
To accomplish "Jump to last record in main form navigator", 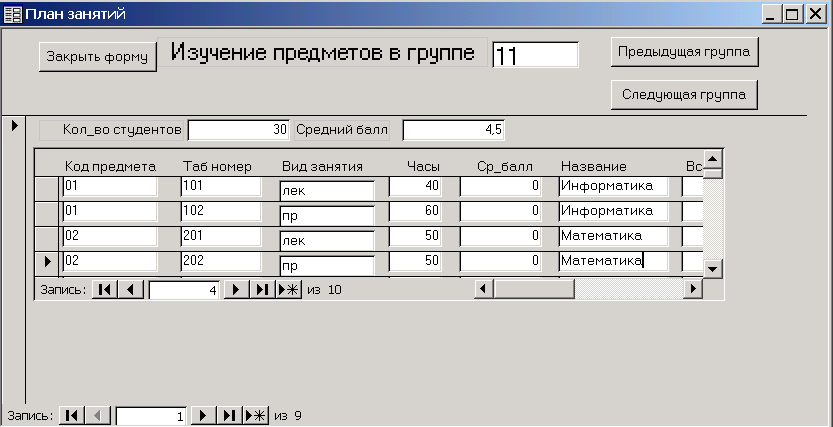I will (x=229, y=416).
